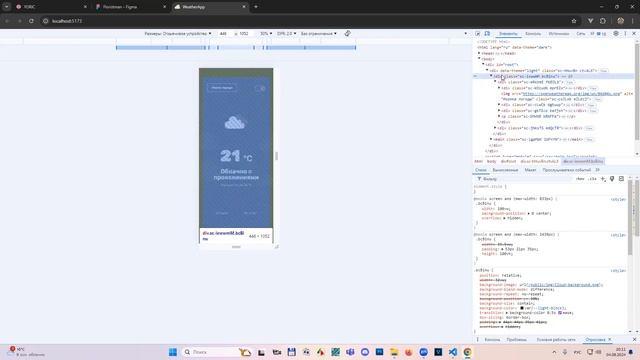
Task: Toggle the device toolbar icon in DevTools
Action: [487, 33]
